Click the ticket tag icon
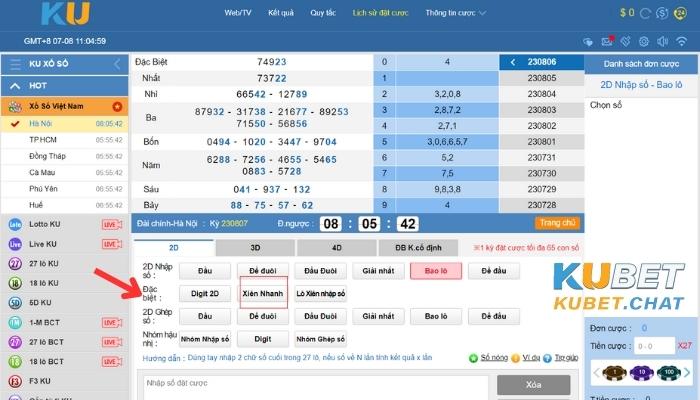This screenshot has height=400, width=700. point(625,41)
